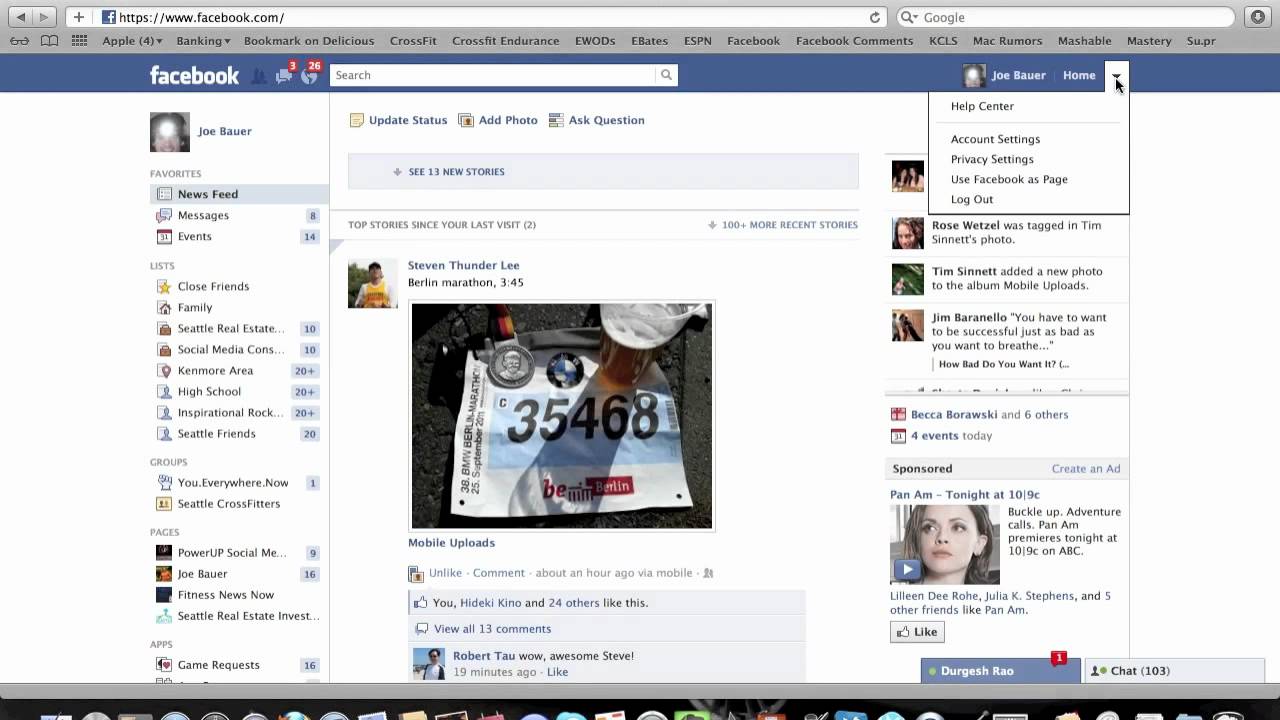Image resolution: width=1280 pixels, height=720 pixels.
Task: Open Berlin marathon bib photo
Action: pos(562,416)
